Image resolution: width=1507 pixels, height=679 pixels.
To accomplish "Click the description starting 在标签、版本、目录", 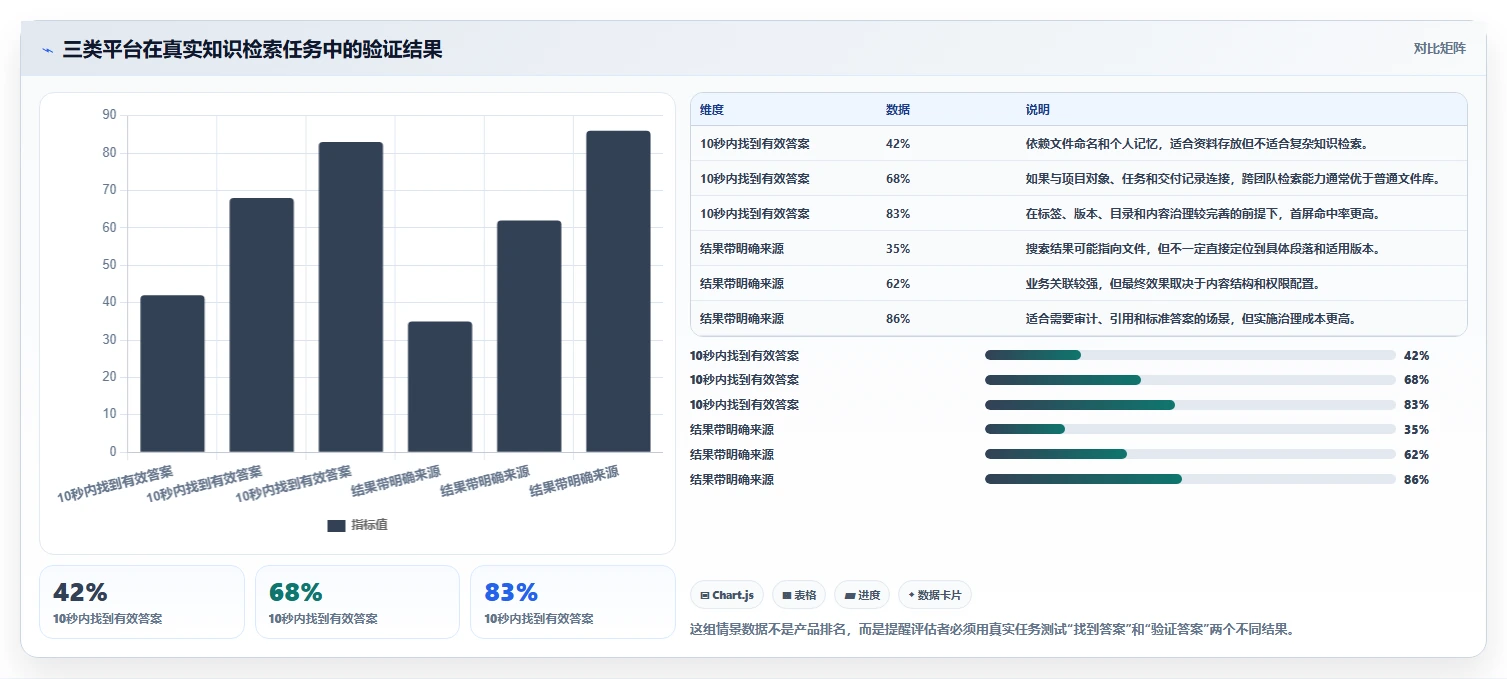I will 1203,214.
